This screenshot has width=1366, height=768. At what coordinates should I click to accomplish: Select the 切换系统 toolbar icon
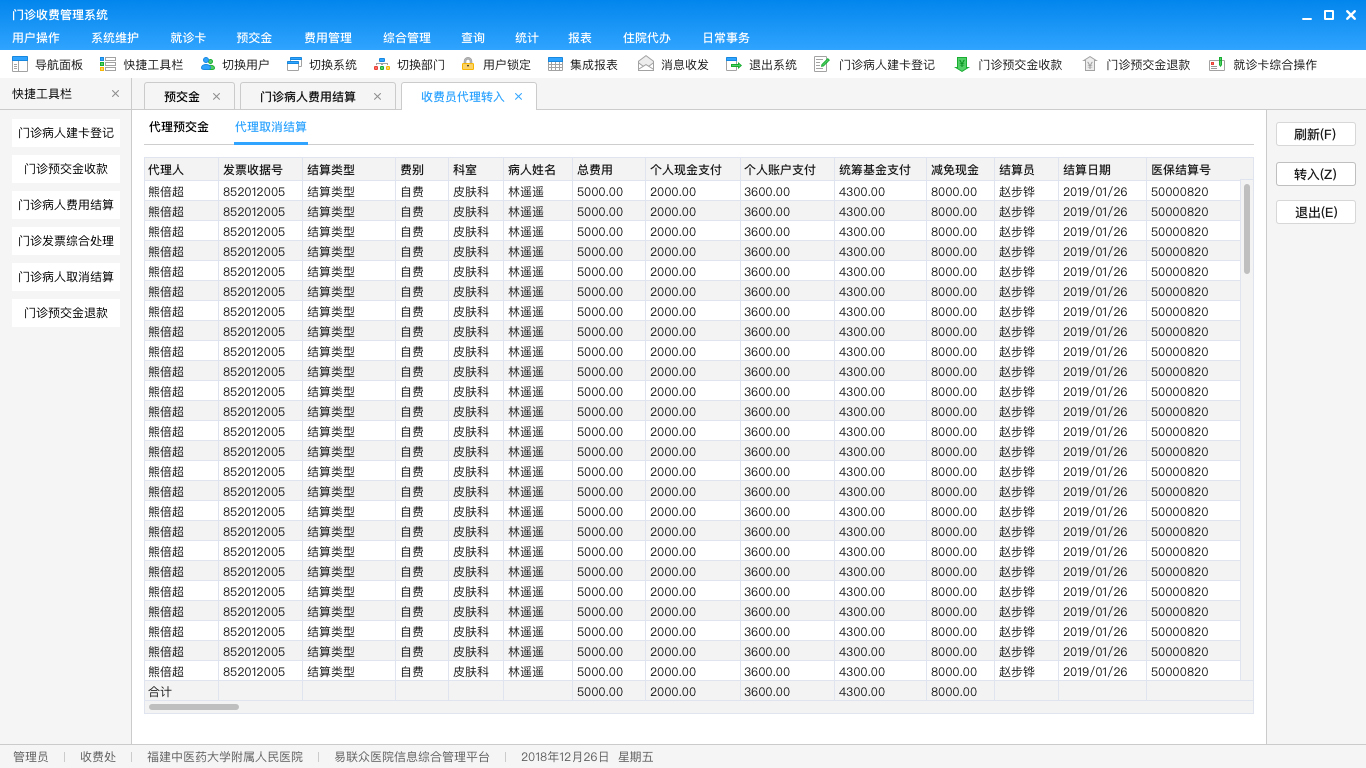(294, 64)
